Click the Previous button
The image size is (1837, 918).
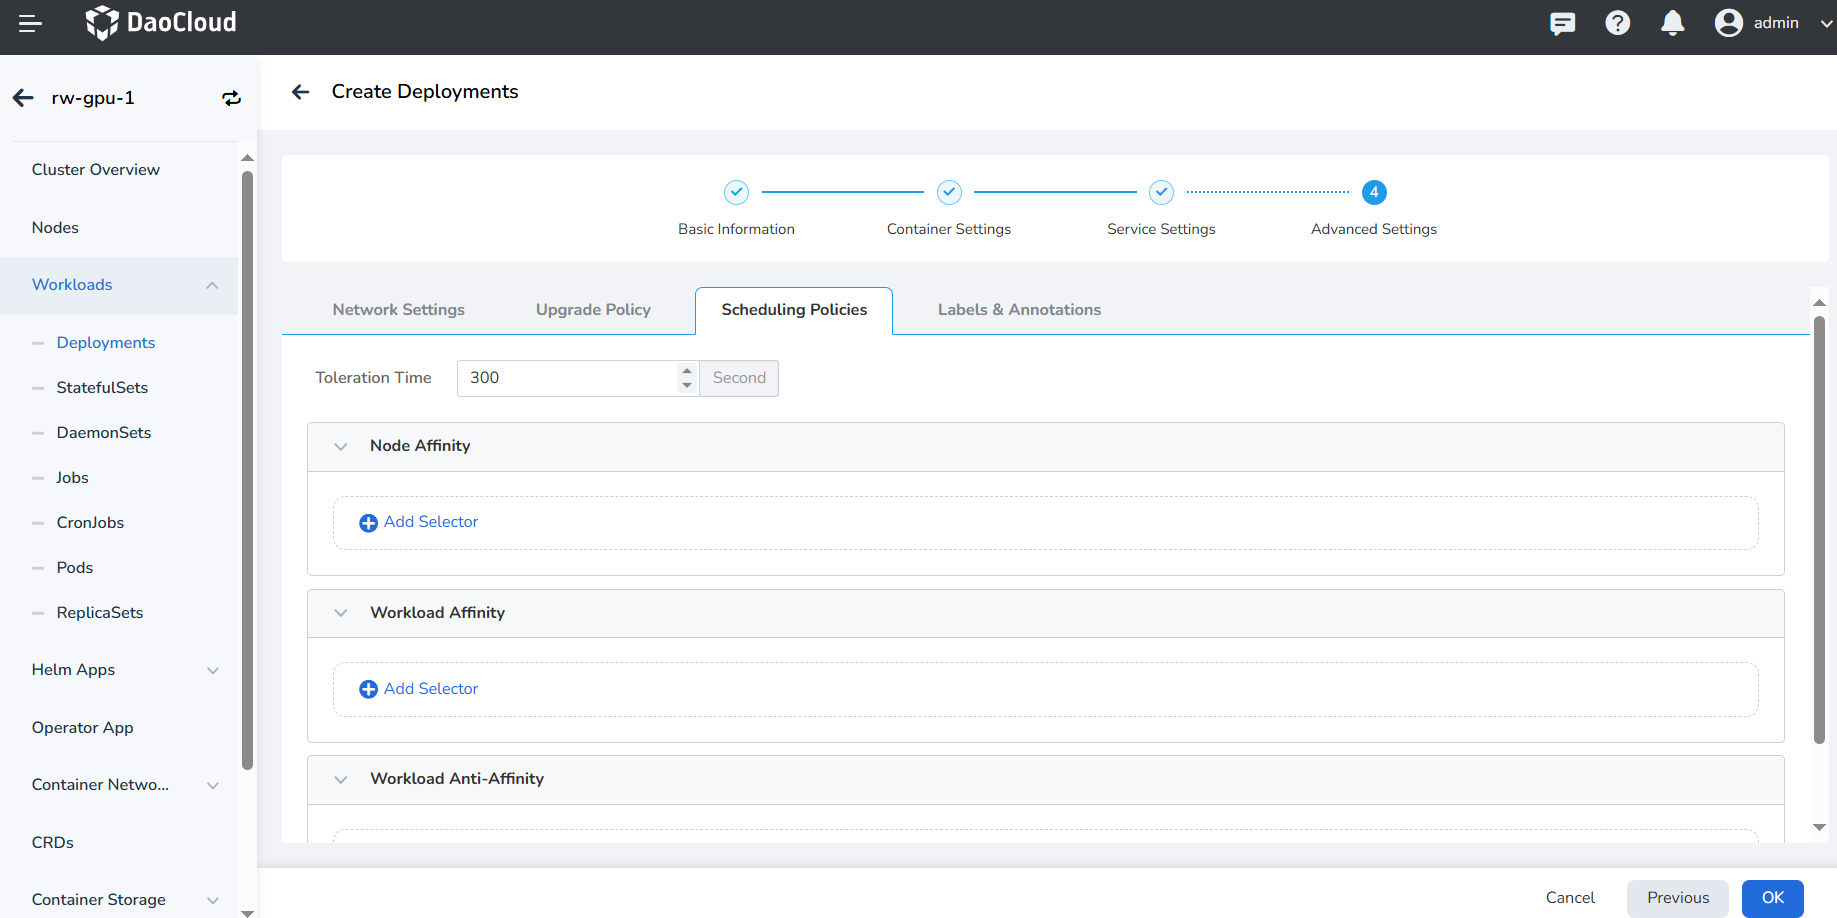(1677, 898)
